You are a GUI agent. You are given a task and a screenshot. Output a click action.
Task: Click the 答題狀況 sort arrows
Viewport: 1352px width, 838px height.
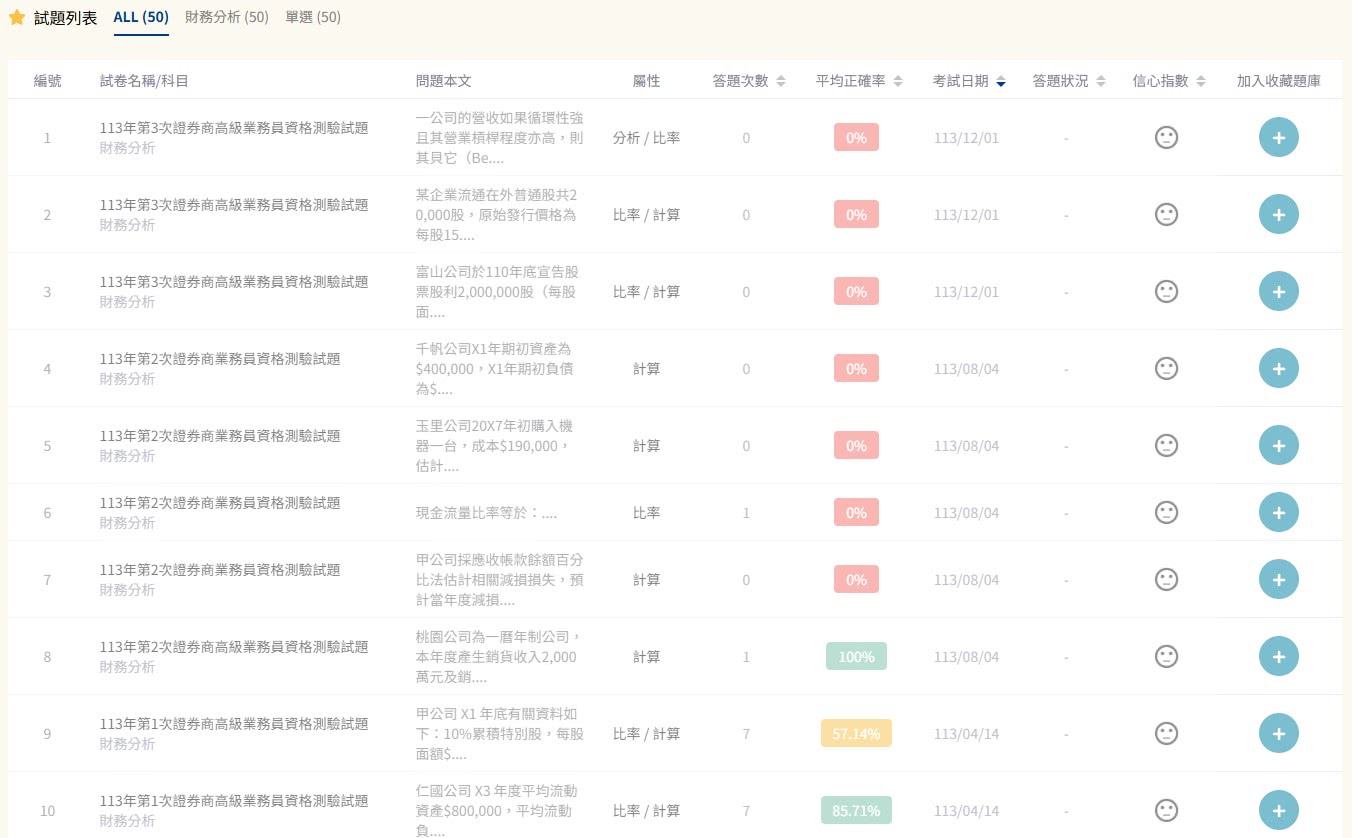pyautogui.click(x=1102, y=81)
